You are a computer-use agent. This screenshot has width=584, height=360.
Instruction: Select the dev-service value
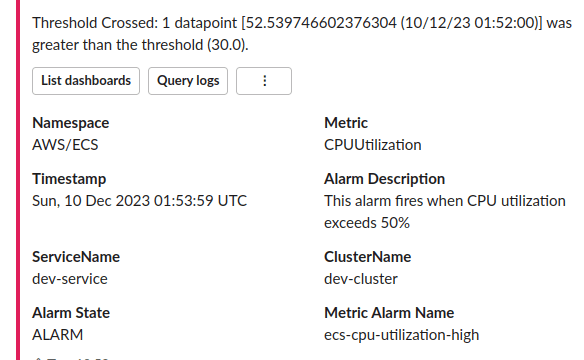click(70, 279)
